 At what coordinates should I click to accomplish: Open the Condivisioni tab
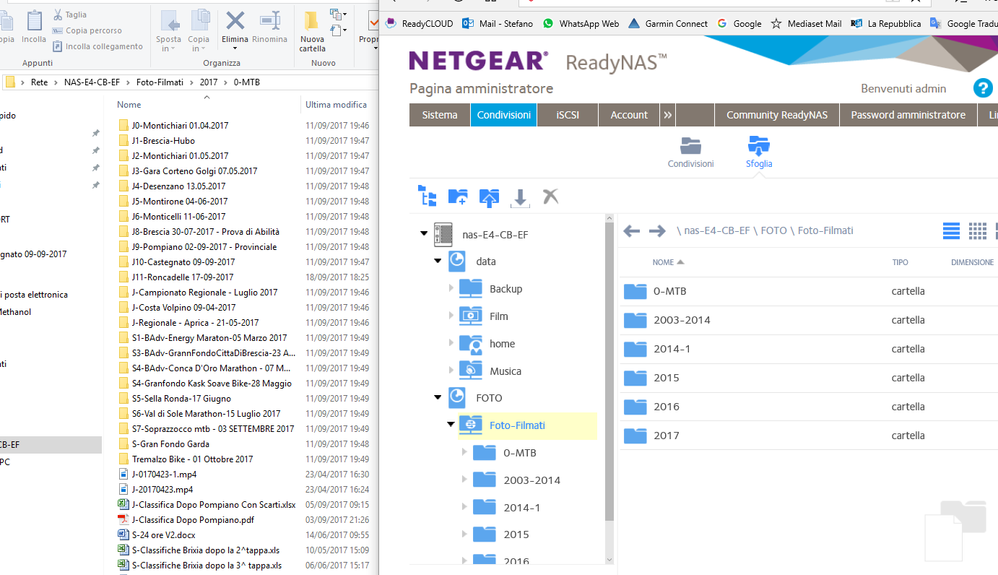[503, 115]
